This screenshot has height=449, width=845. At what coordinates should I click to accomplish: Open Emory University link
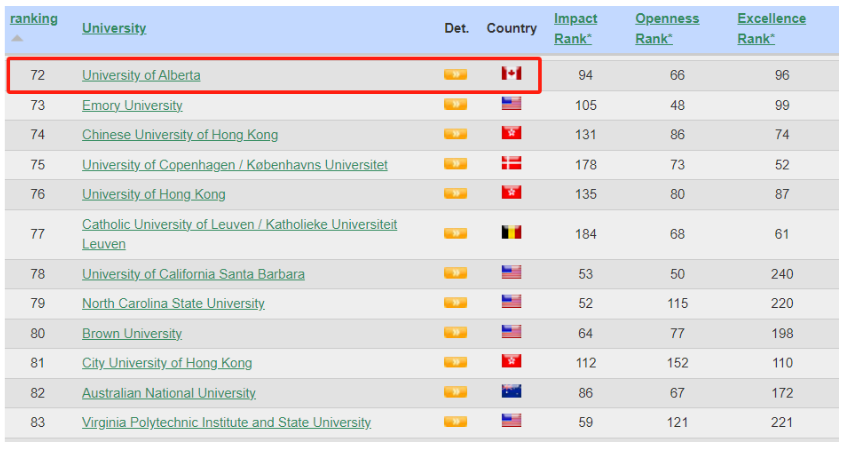tap(132, 105)
